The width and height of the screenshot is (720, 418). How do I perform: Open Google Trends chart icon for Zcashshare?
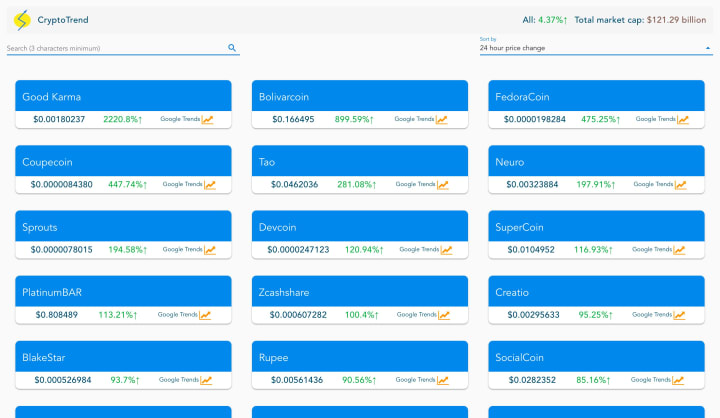tap(444, 315)
